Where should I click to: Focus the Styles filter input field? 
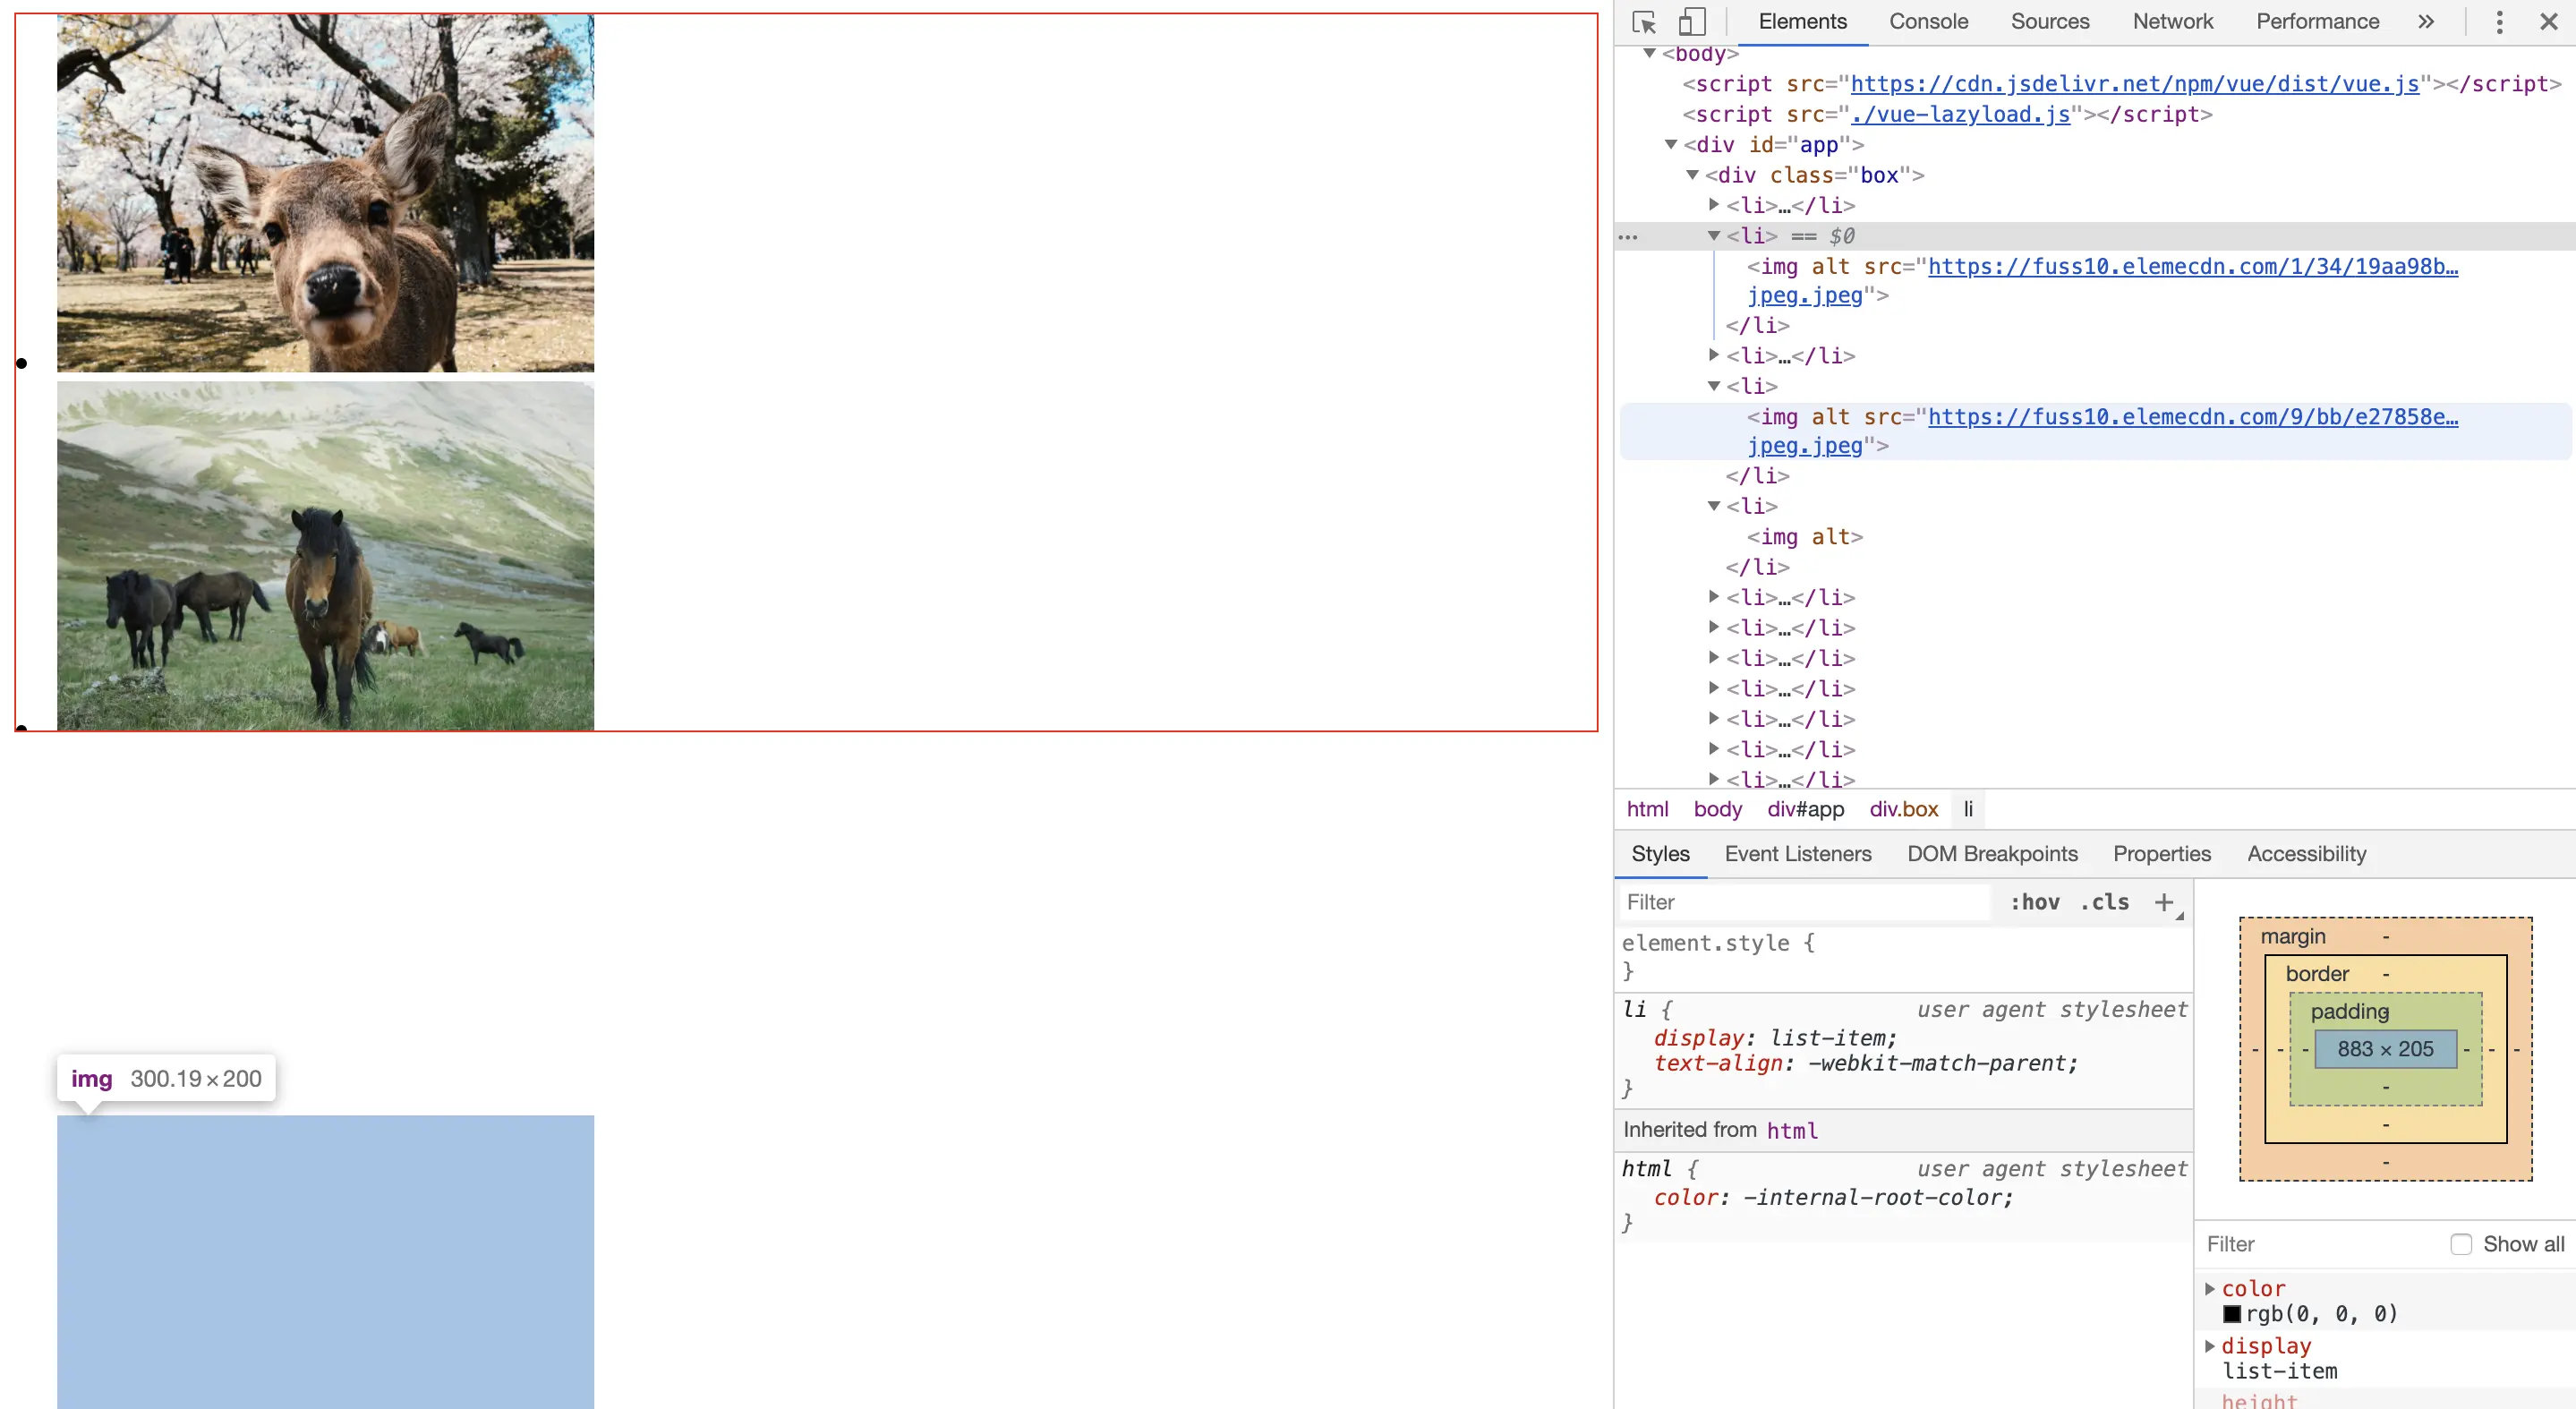point(1805,902)
